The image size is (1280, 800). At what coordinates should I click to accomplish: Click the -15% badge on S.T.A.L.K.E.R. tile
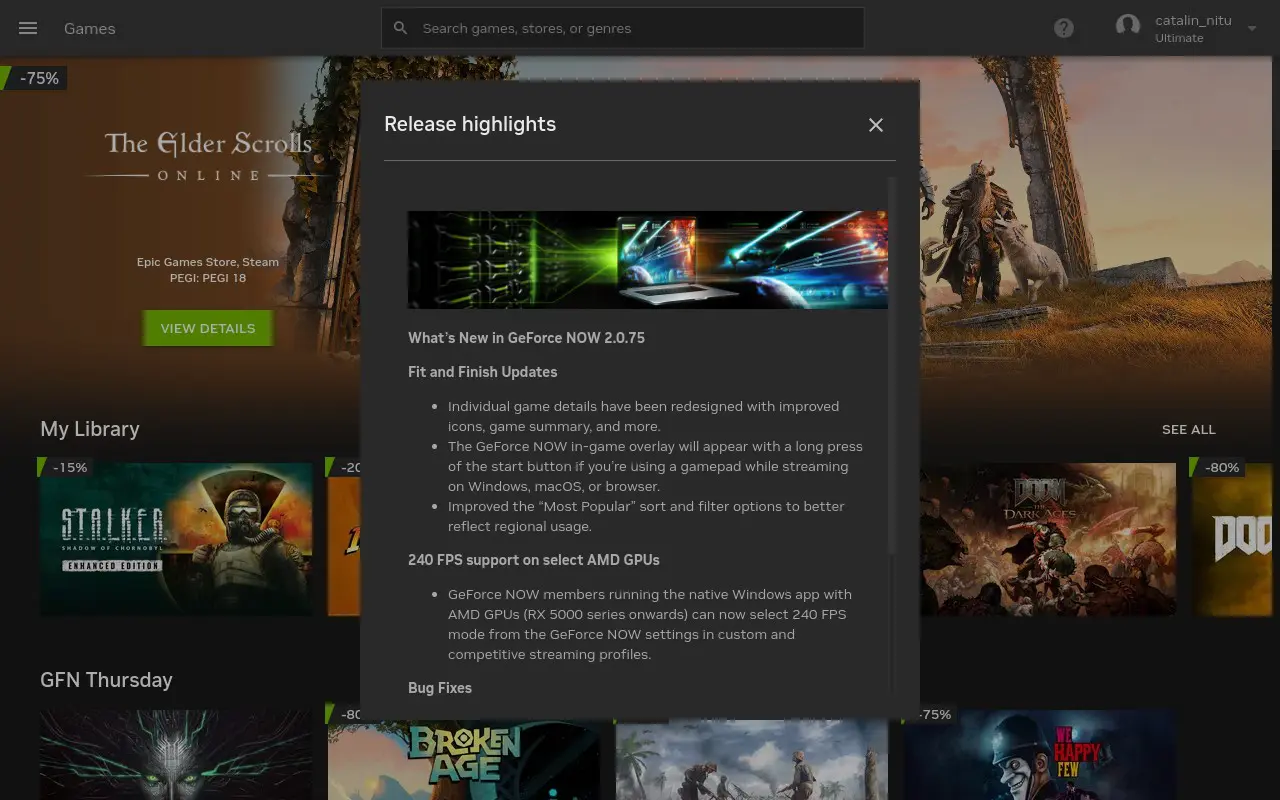64,467
